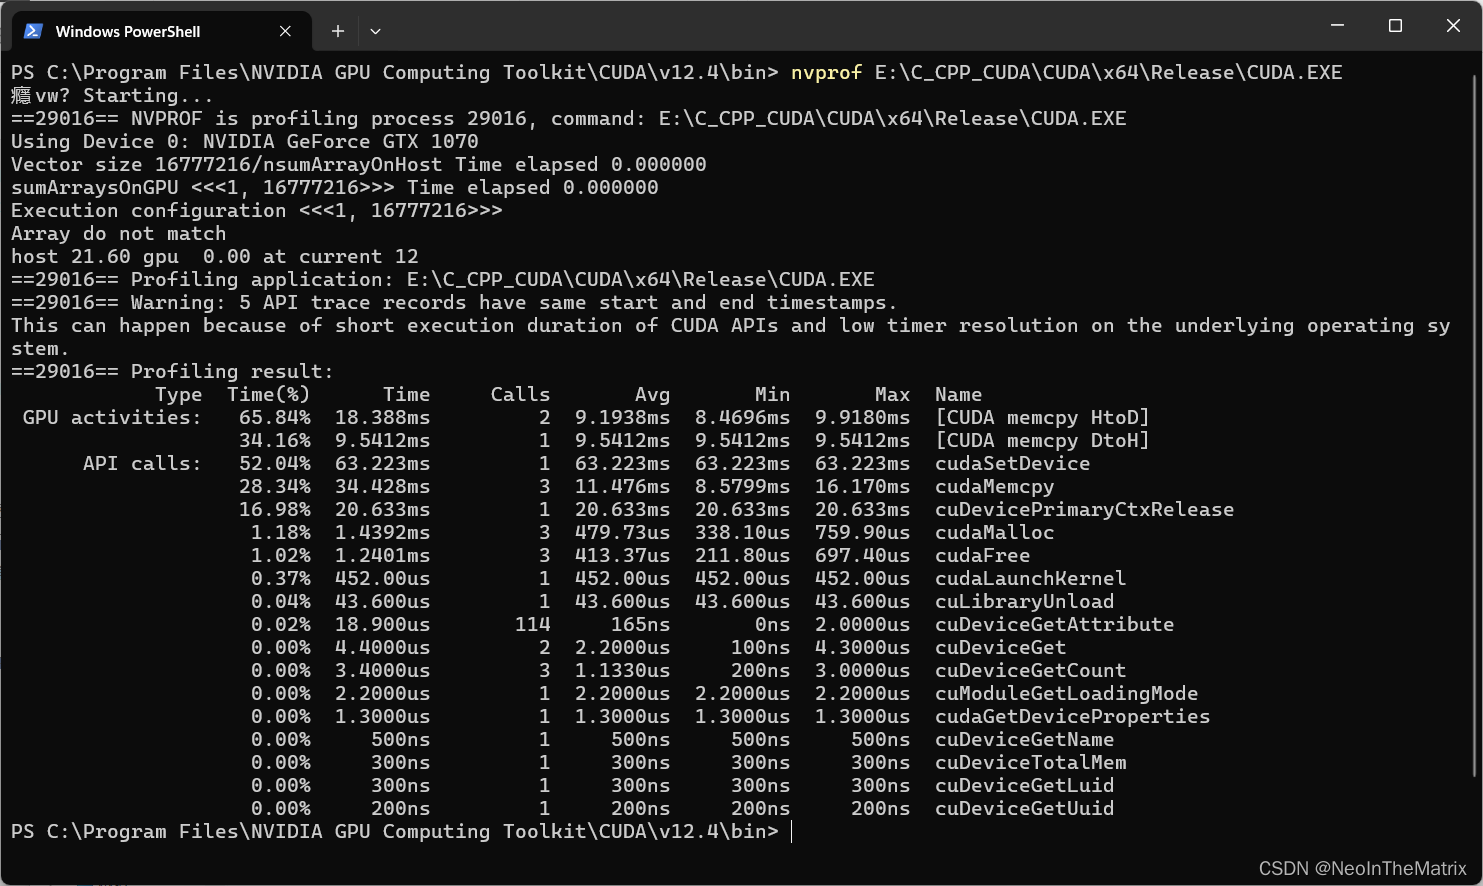Click the 'Calls' column header
The image size is (1483, 886).
520,394
